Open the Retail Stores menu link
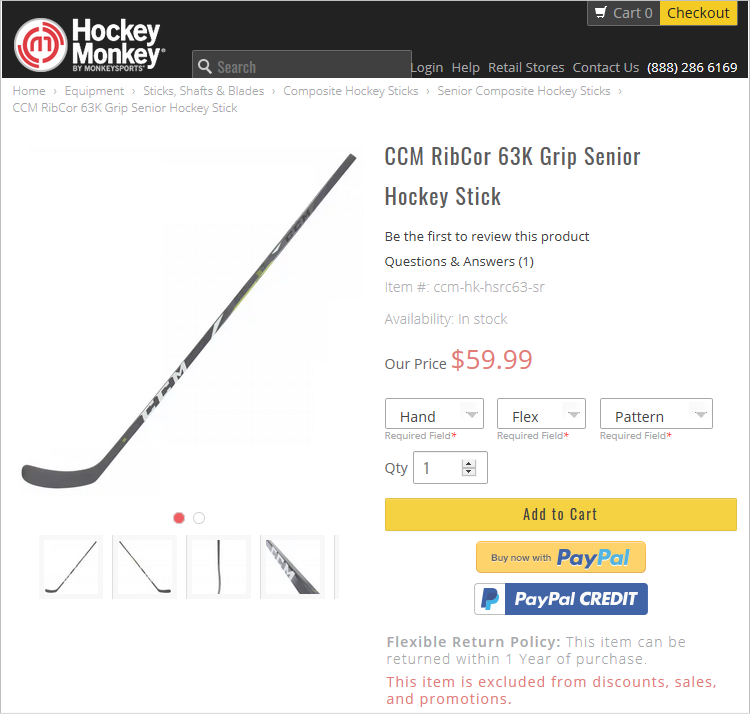This screenshot has height=714, width=750. click(526, 67)
